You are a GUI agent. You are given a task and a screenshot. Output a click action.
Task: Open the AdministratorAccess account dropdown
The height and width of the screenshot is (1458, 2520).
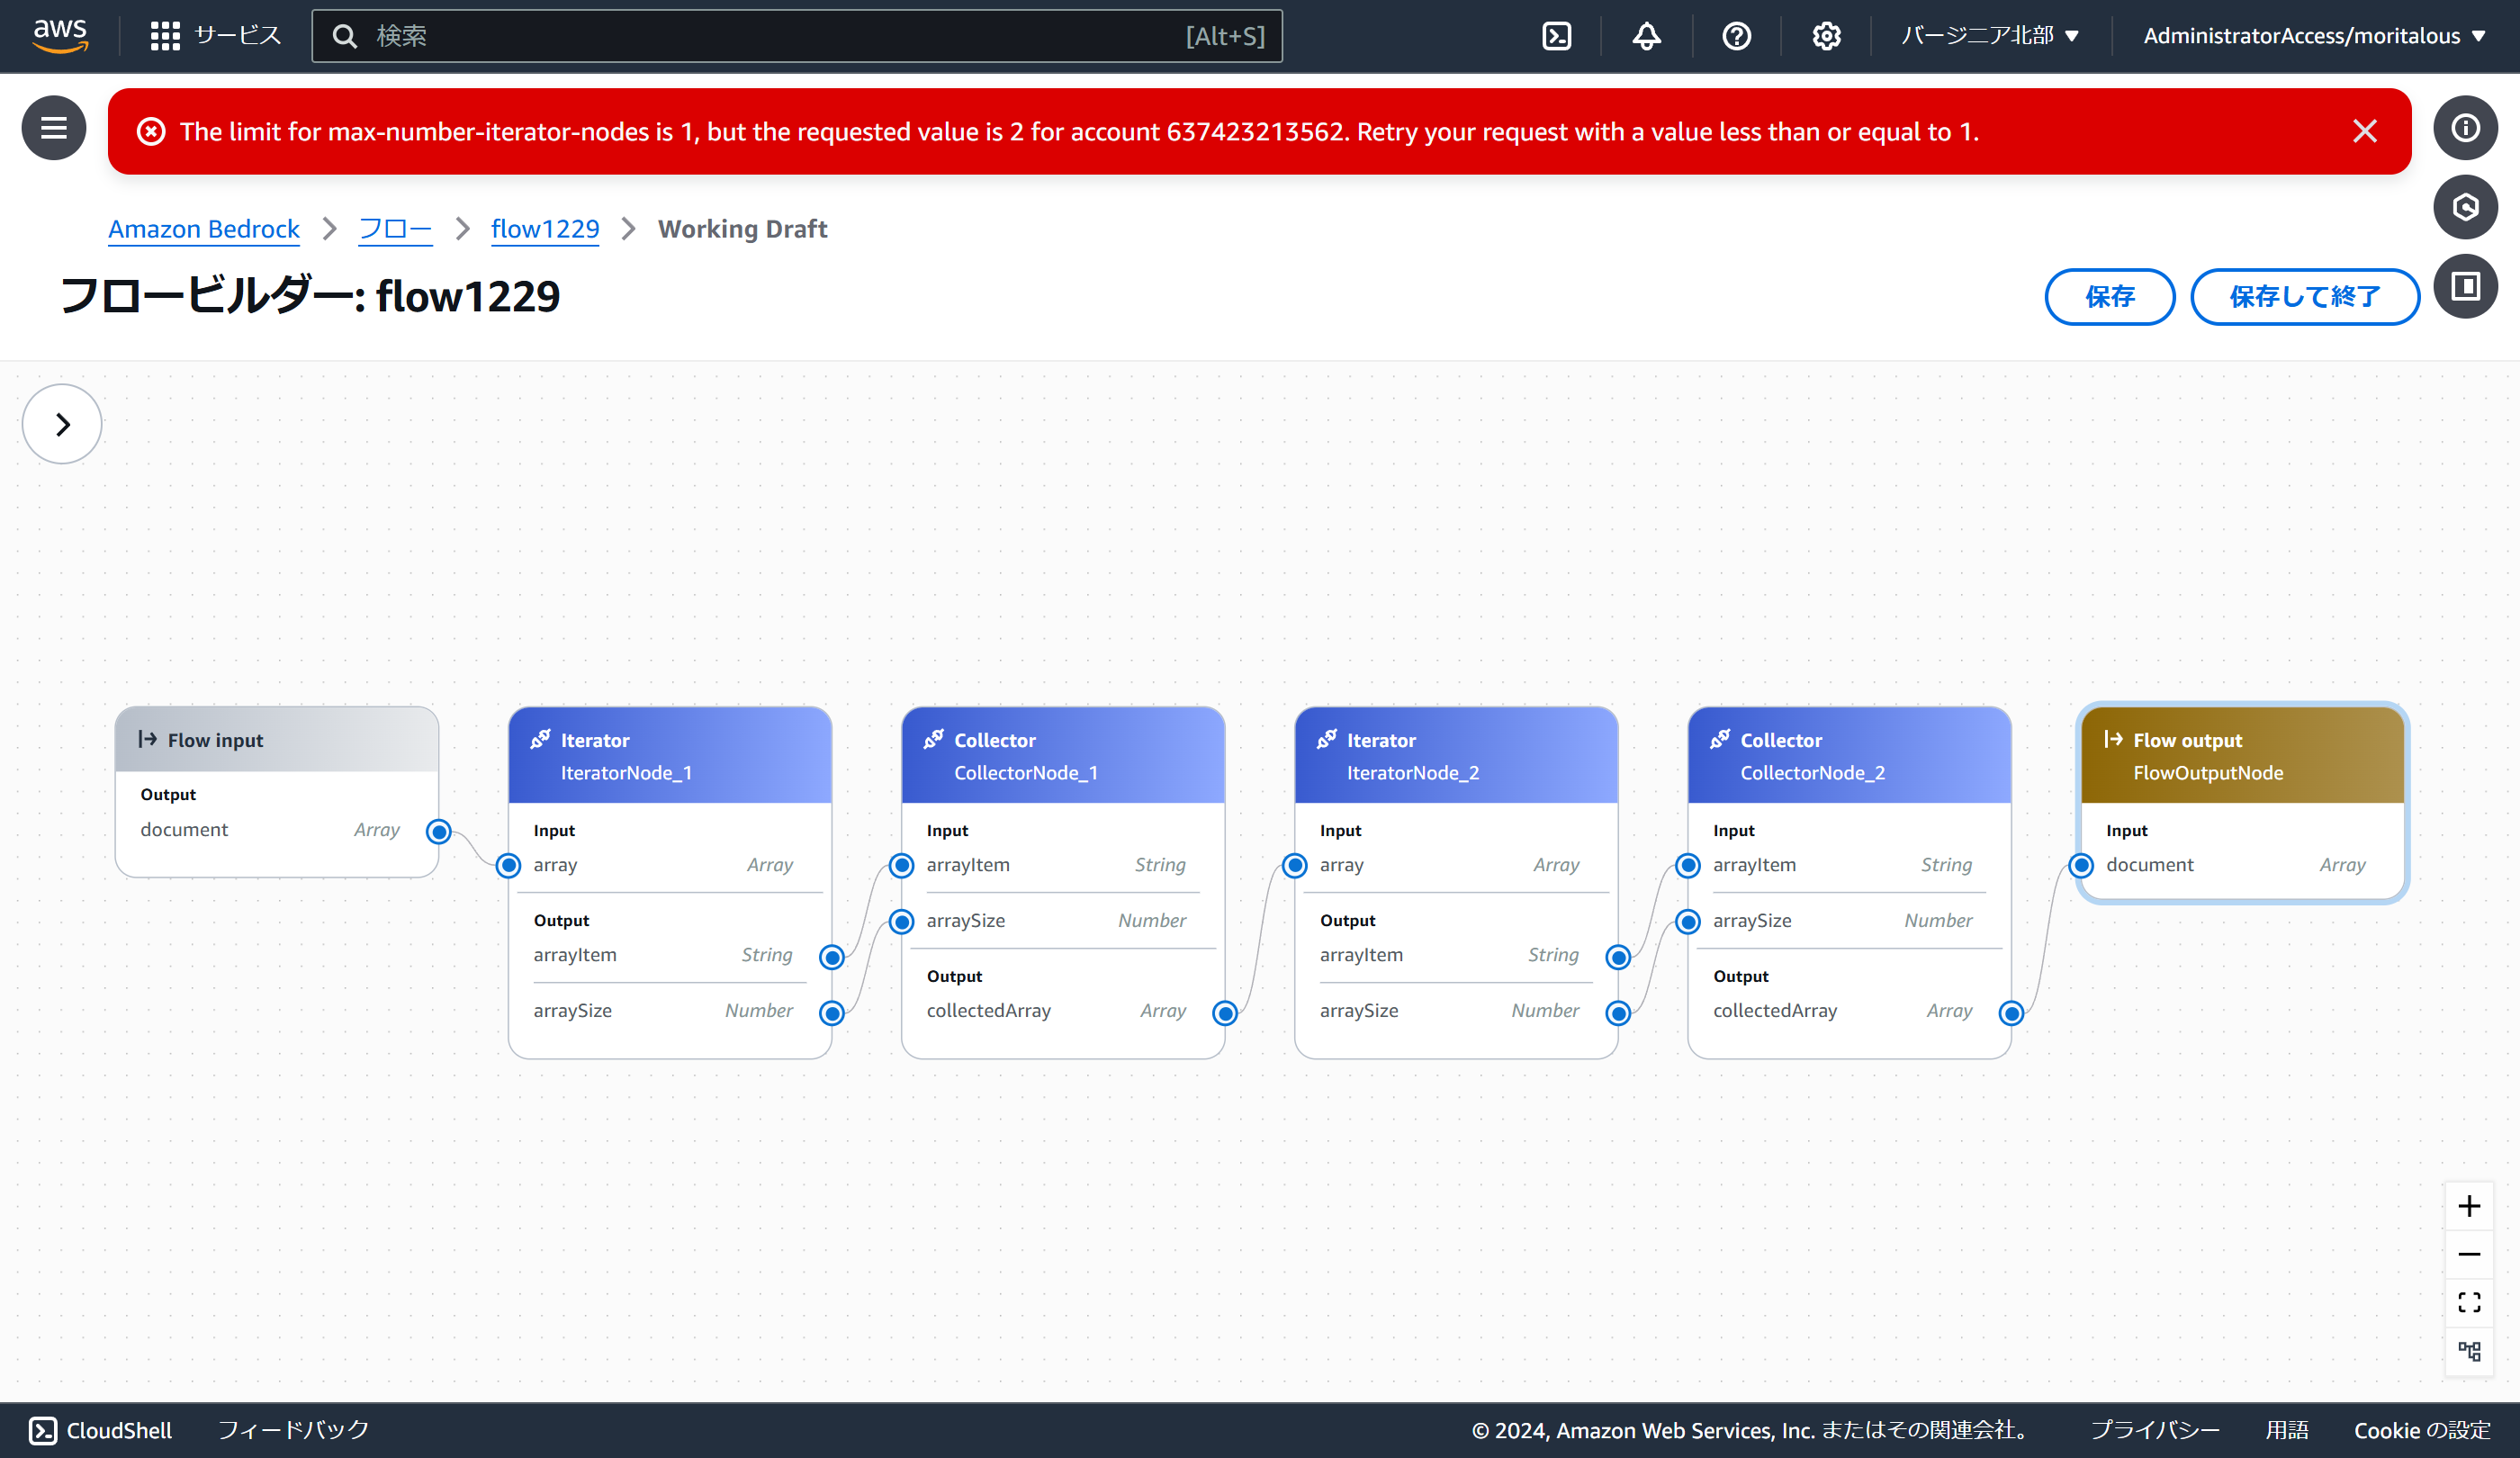tap(2313, 36)
